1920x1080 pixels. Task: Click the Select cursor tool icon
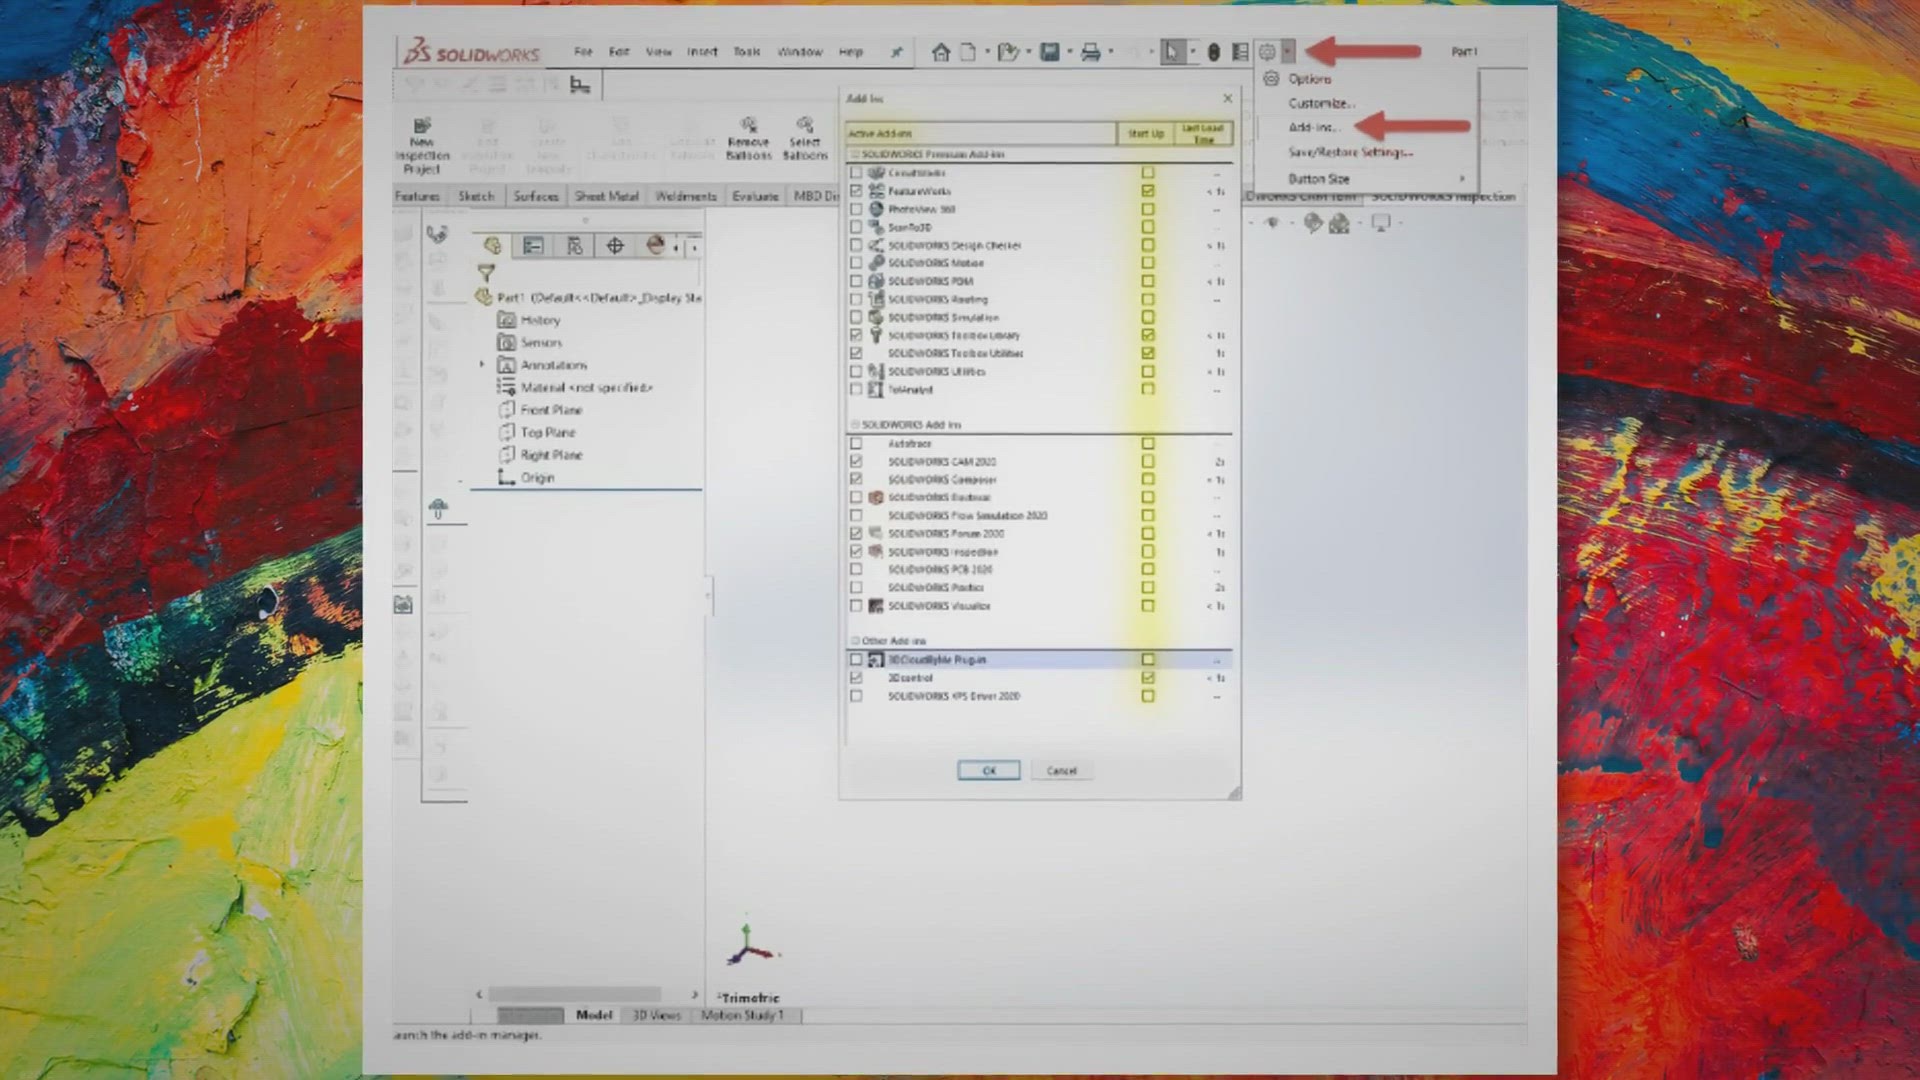point(1172,52)
